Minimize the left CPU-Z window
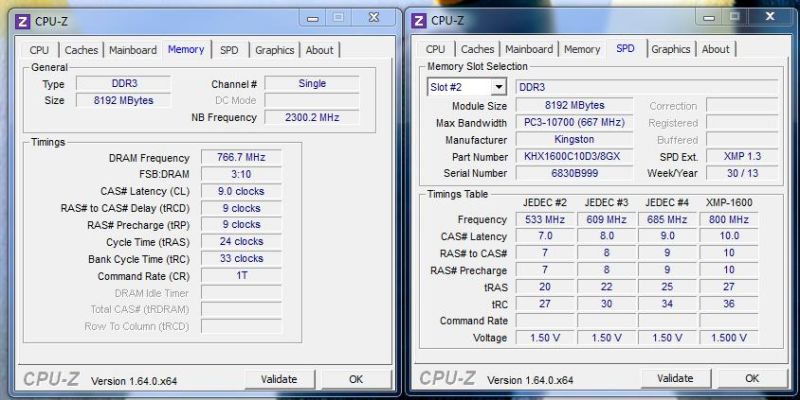Viewport: 800px width, 400px height. [313, 19]
